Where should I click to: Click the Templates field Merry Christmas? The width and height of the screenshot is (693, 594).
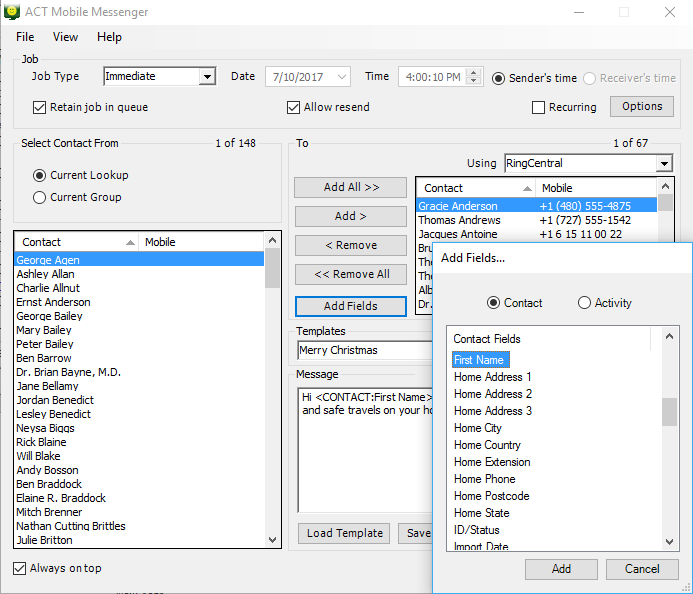click(365, 350)
